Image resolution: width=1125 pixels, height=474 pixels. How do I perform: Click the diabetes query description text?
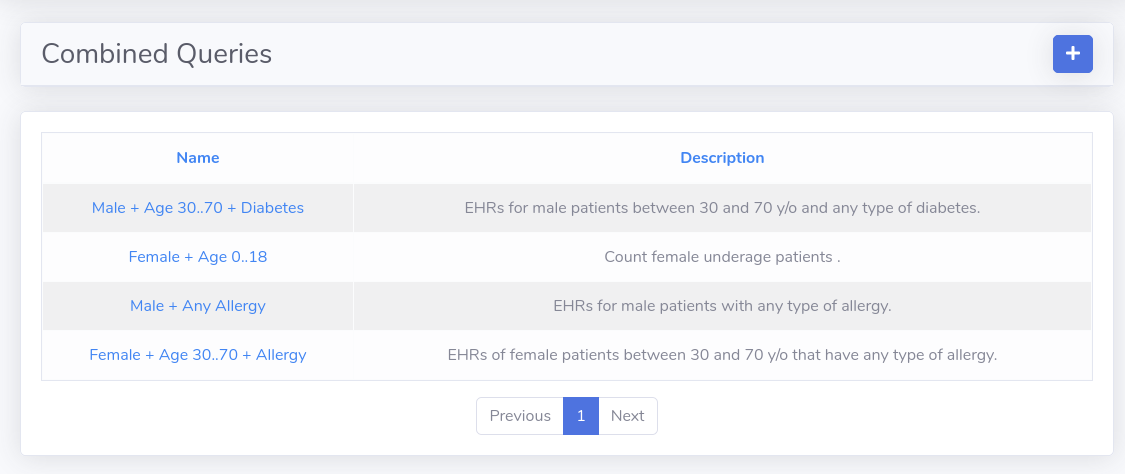coord(722,208)
